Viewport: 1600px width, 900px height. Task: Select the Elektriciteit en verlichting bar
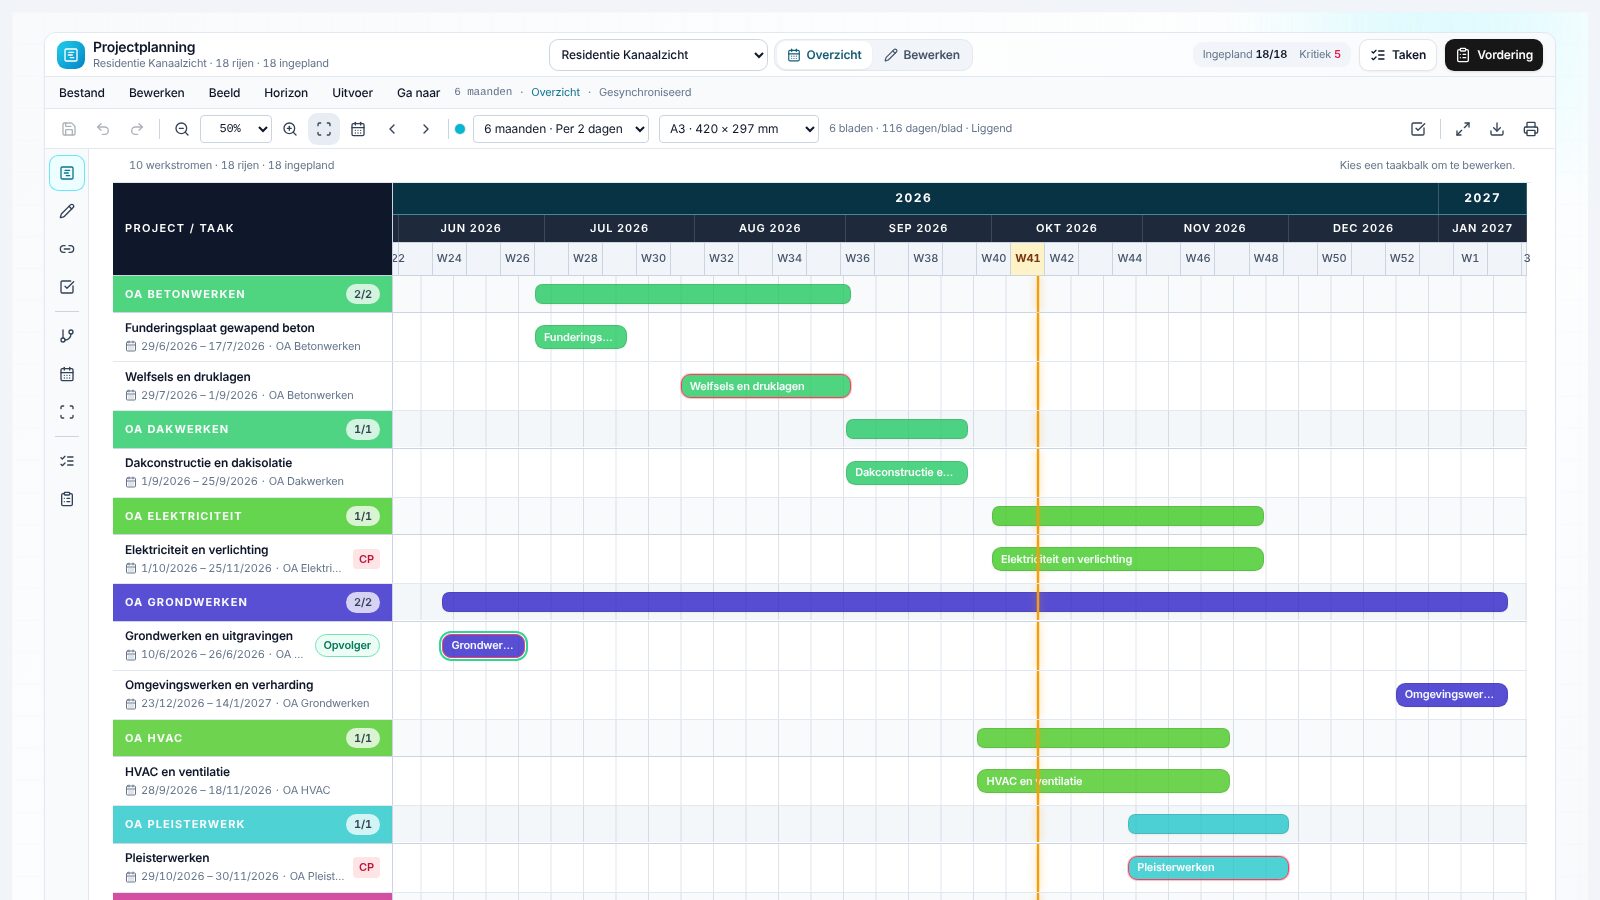(1128, 559)
